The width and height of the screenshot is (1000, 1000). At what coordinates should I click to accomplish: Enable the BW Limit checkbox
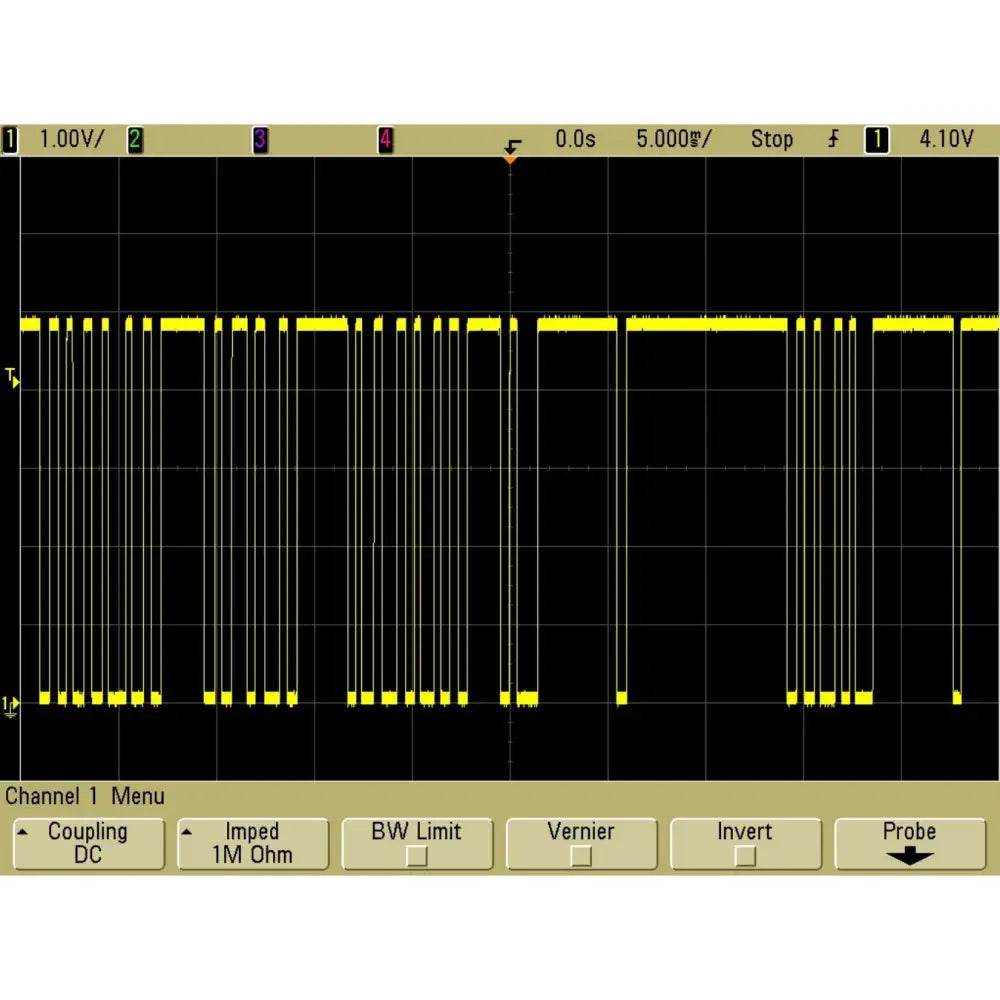click(416, 856)
